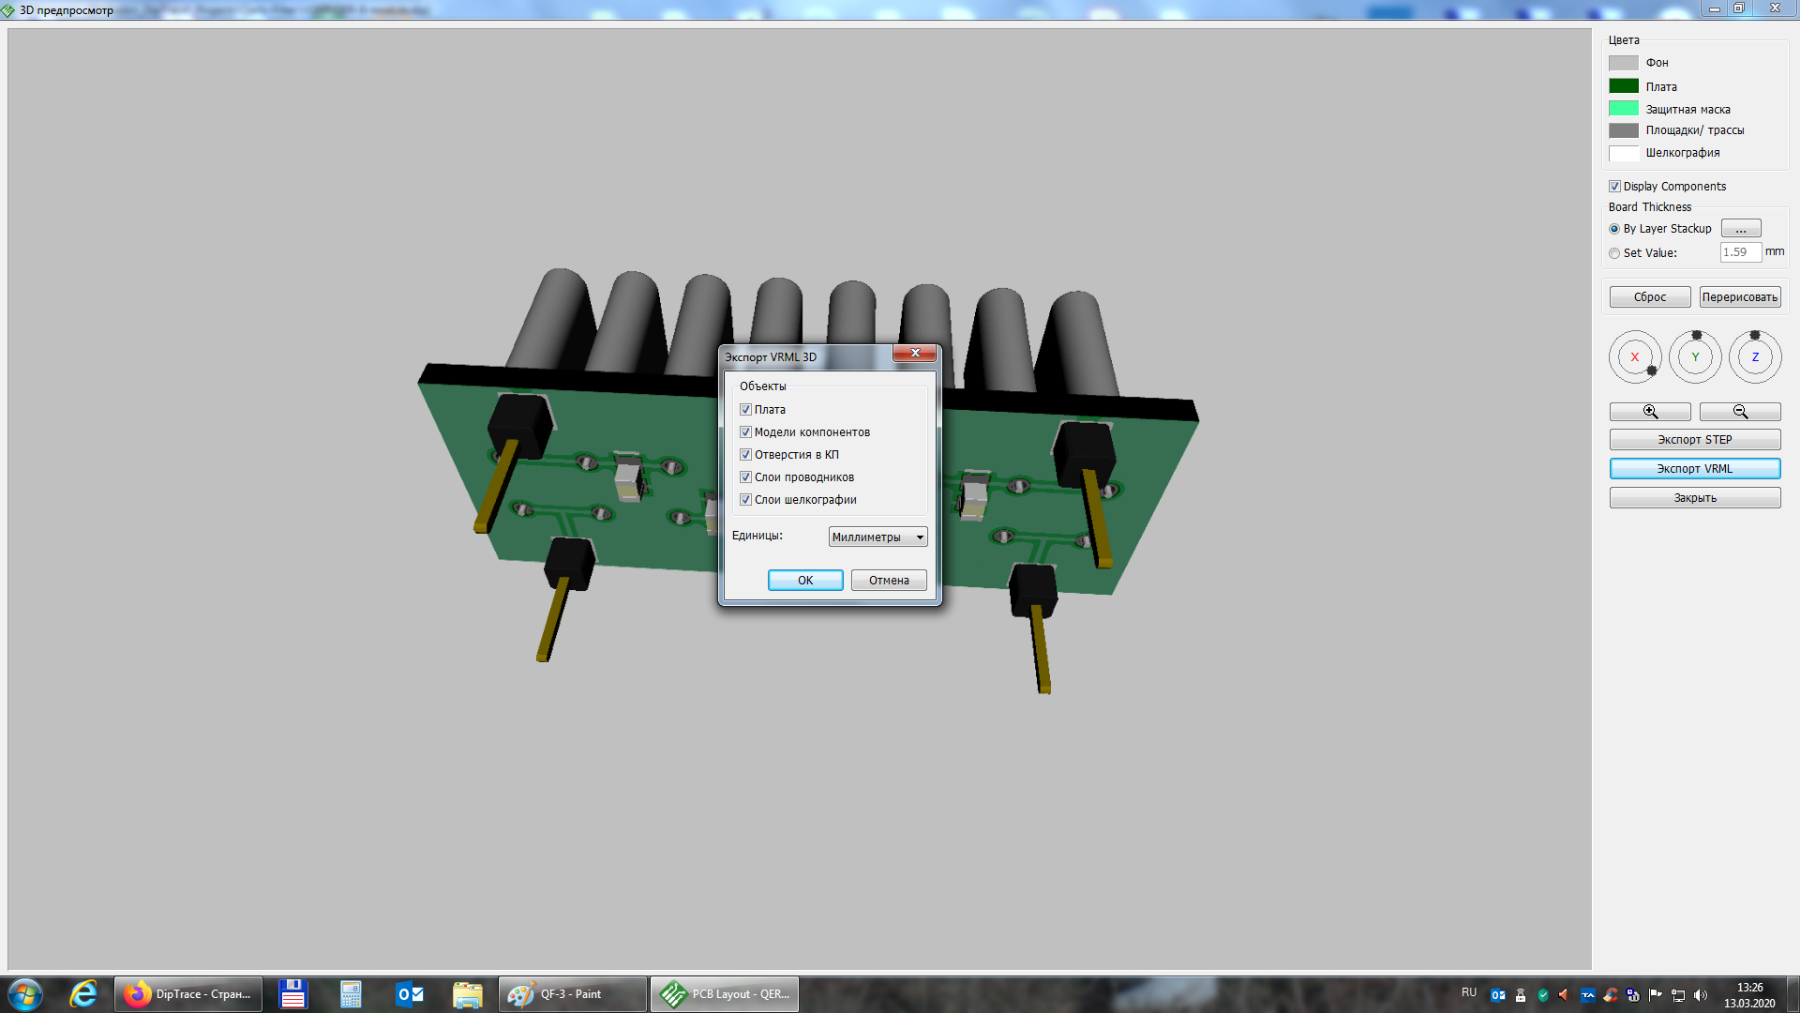Open layer stackup settings ellipsis button
Image resolution: width=1800 pixels, height=1013 pixels.
pyautogui.click(x=1740, y=229)
